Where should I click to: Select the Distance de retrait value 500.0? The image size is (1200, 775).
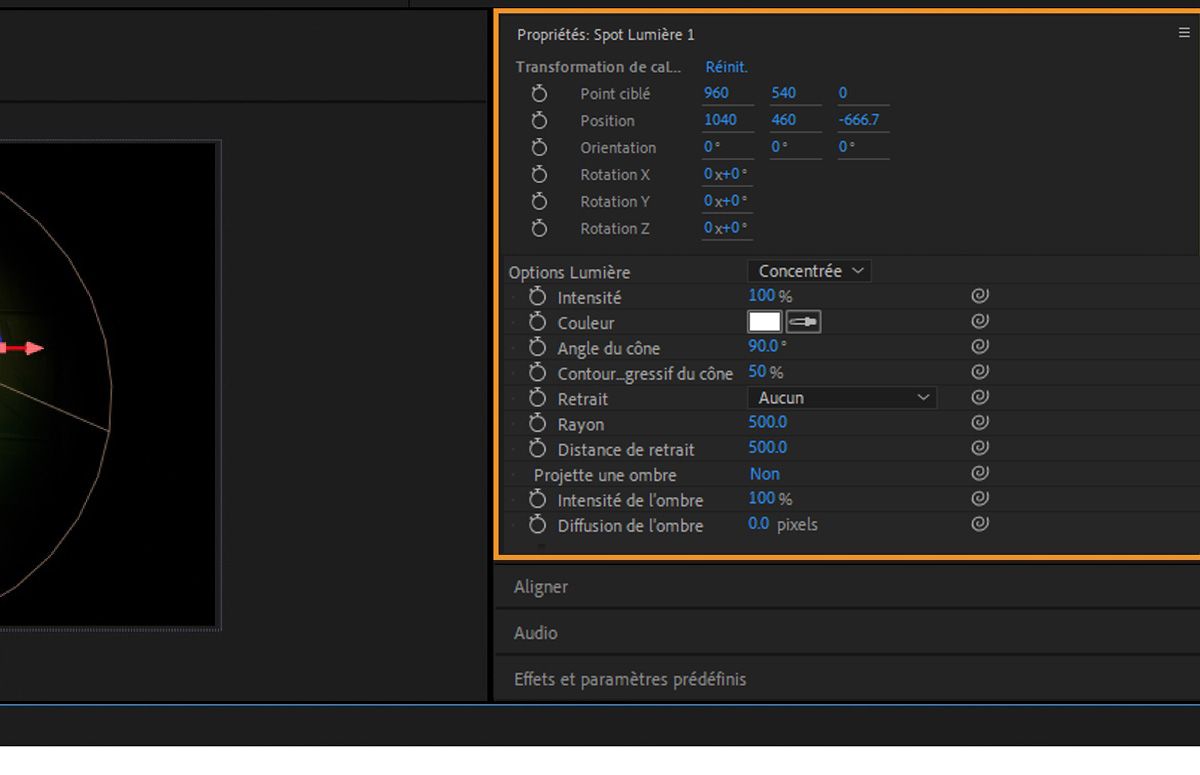(768, 448)
